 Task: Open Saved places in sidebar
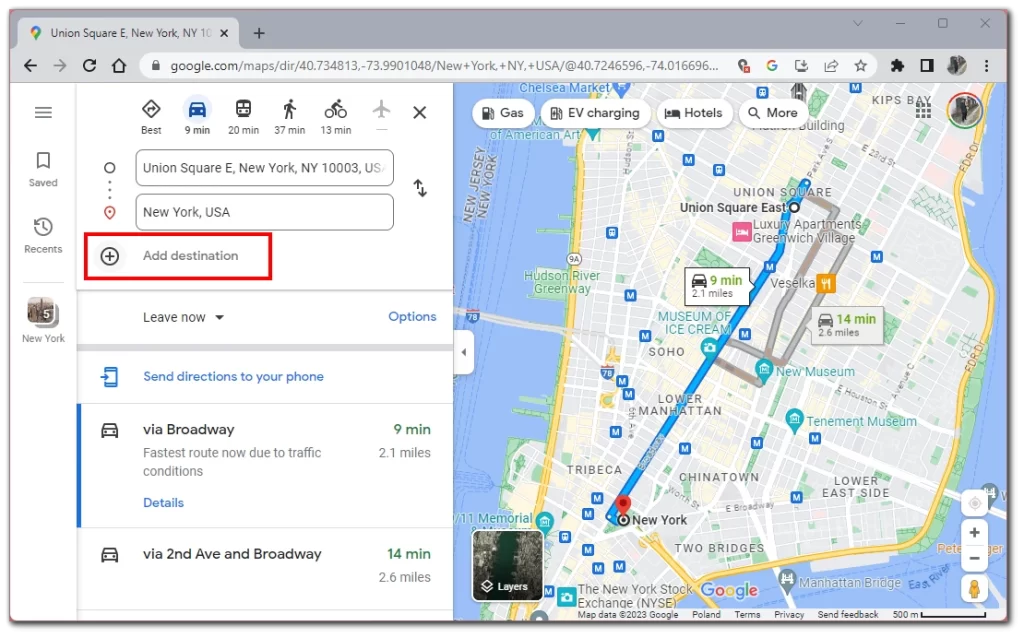[43, 168]
